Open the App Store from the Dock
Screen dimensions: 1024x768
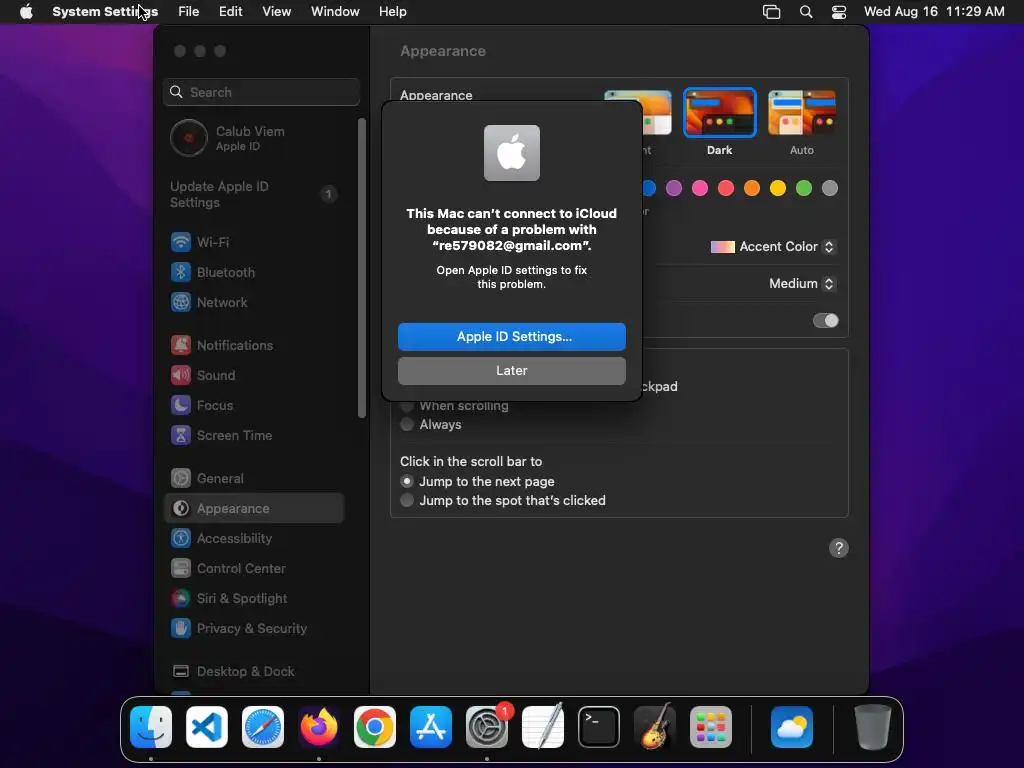coord(431,727)
